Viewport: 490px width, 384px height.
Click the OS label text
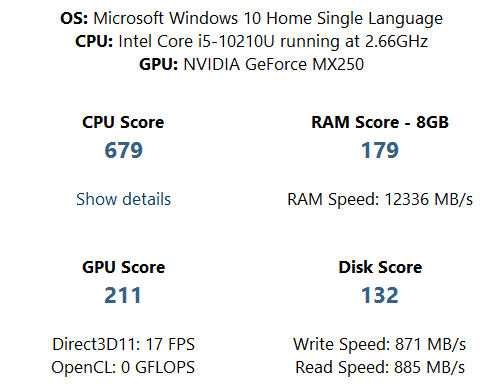(x=74, y=18)
